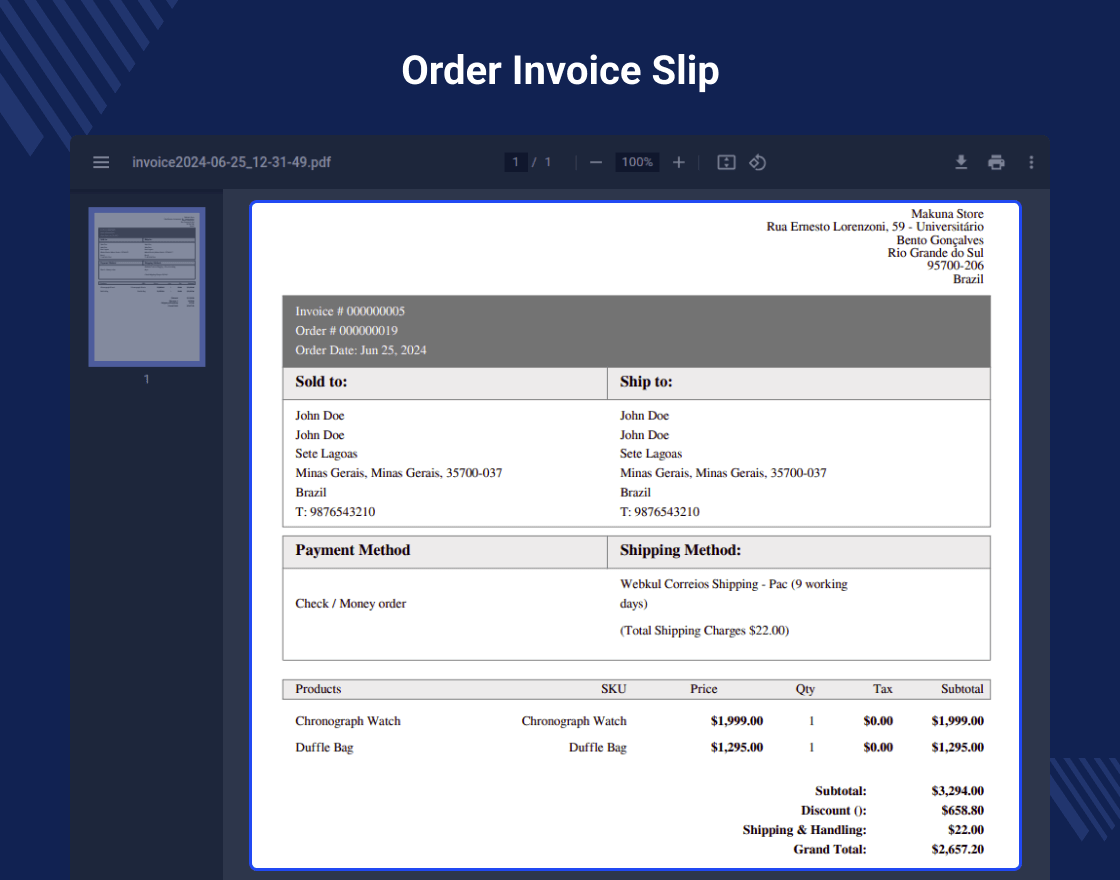The height and width of the screenshot is (880, 1120).
Task: Click the $2,657.20 grand total amount
Action: tap(957, 849)
